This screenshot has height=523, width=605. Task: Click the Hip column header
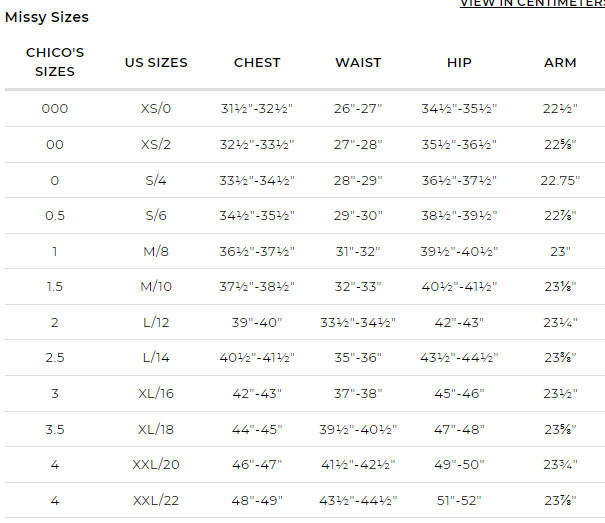coord(459,63)
